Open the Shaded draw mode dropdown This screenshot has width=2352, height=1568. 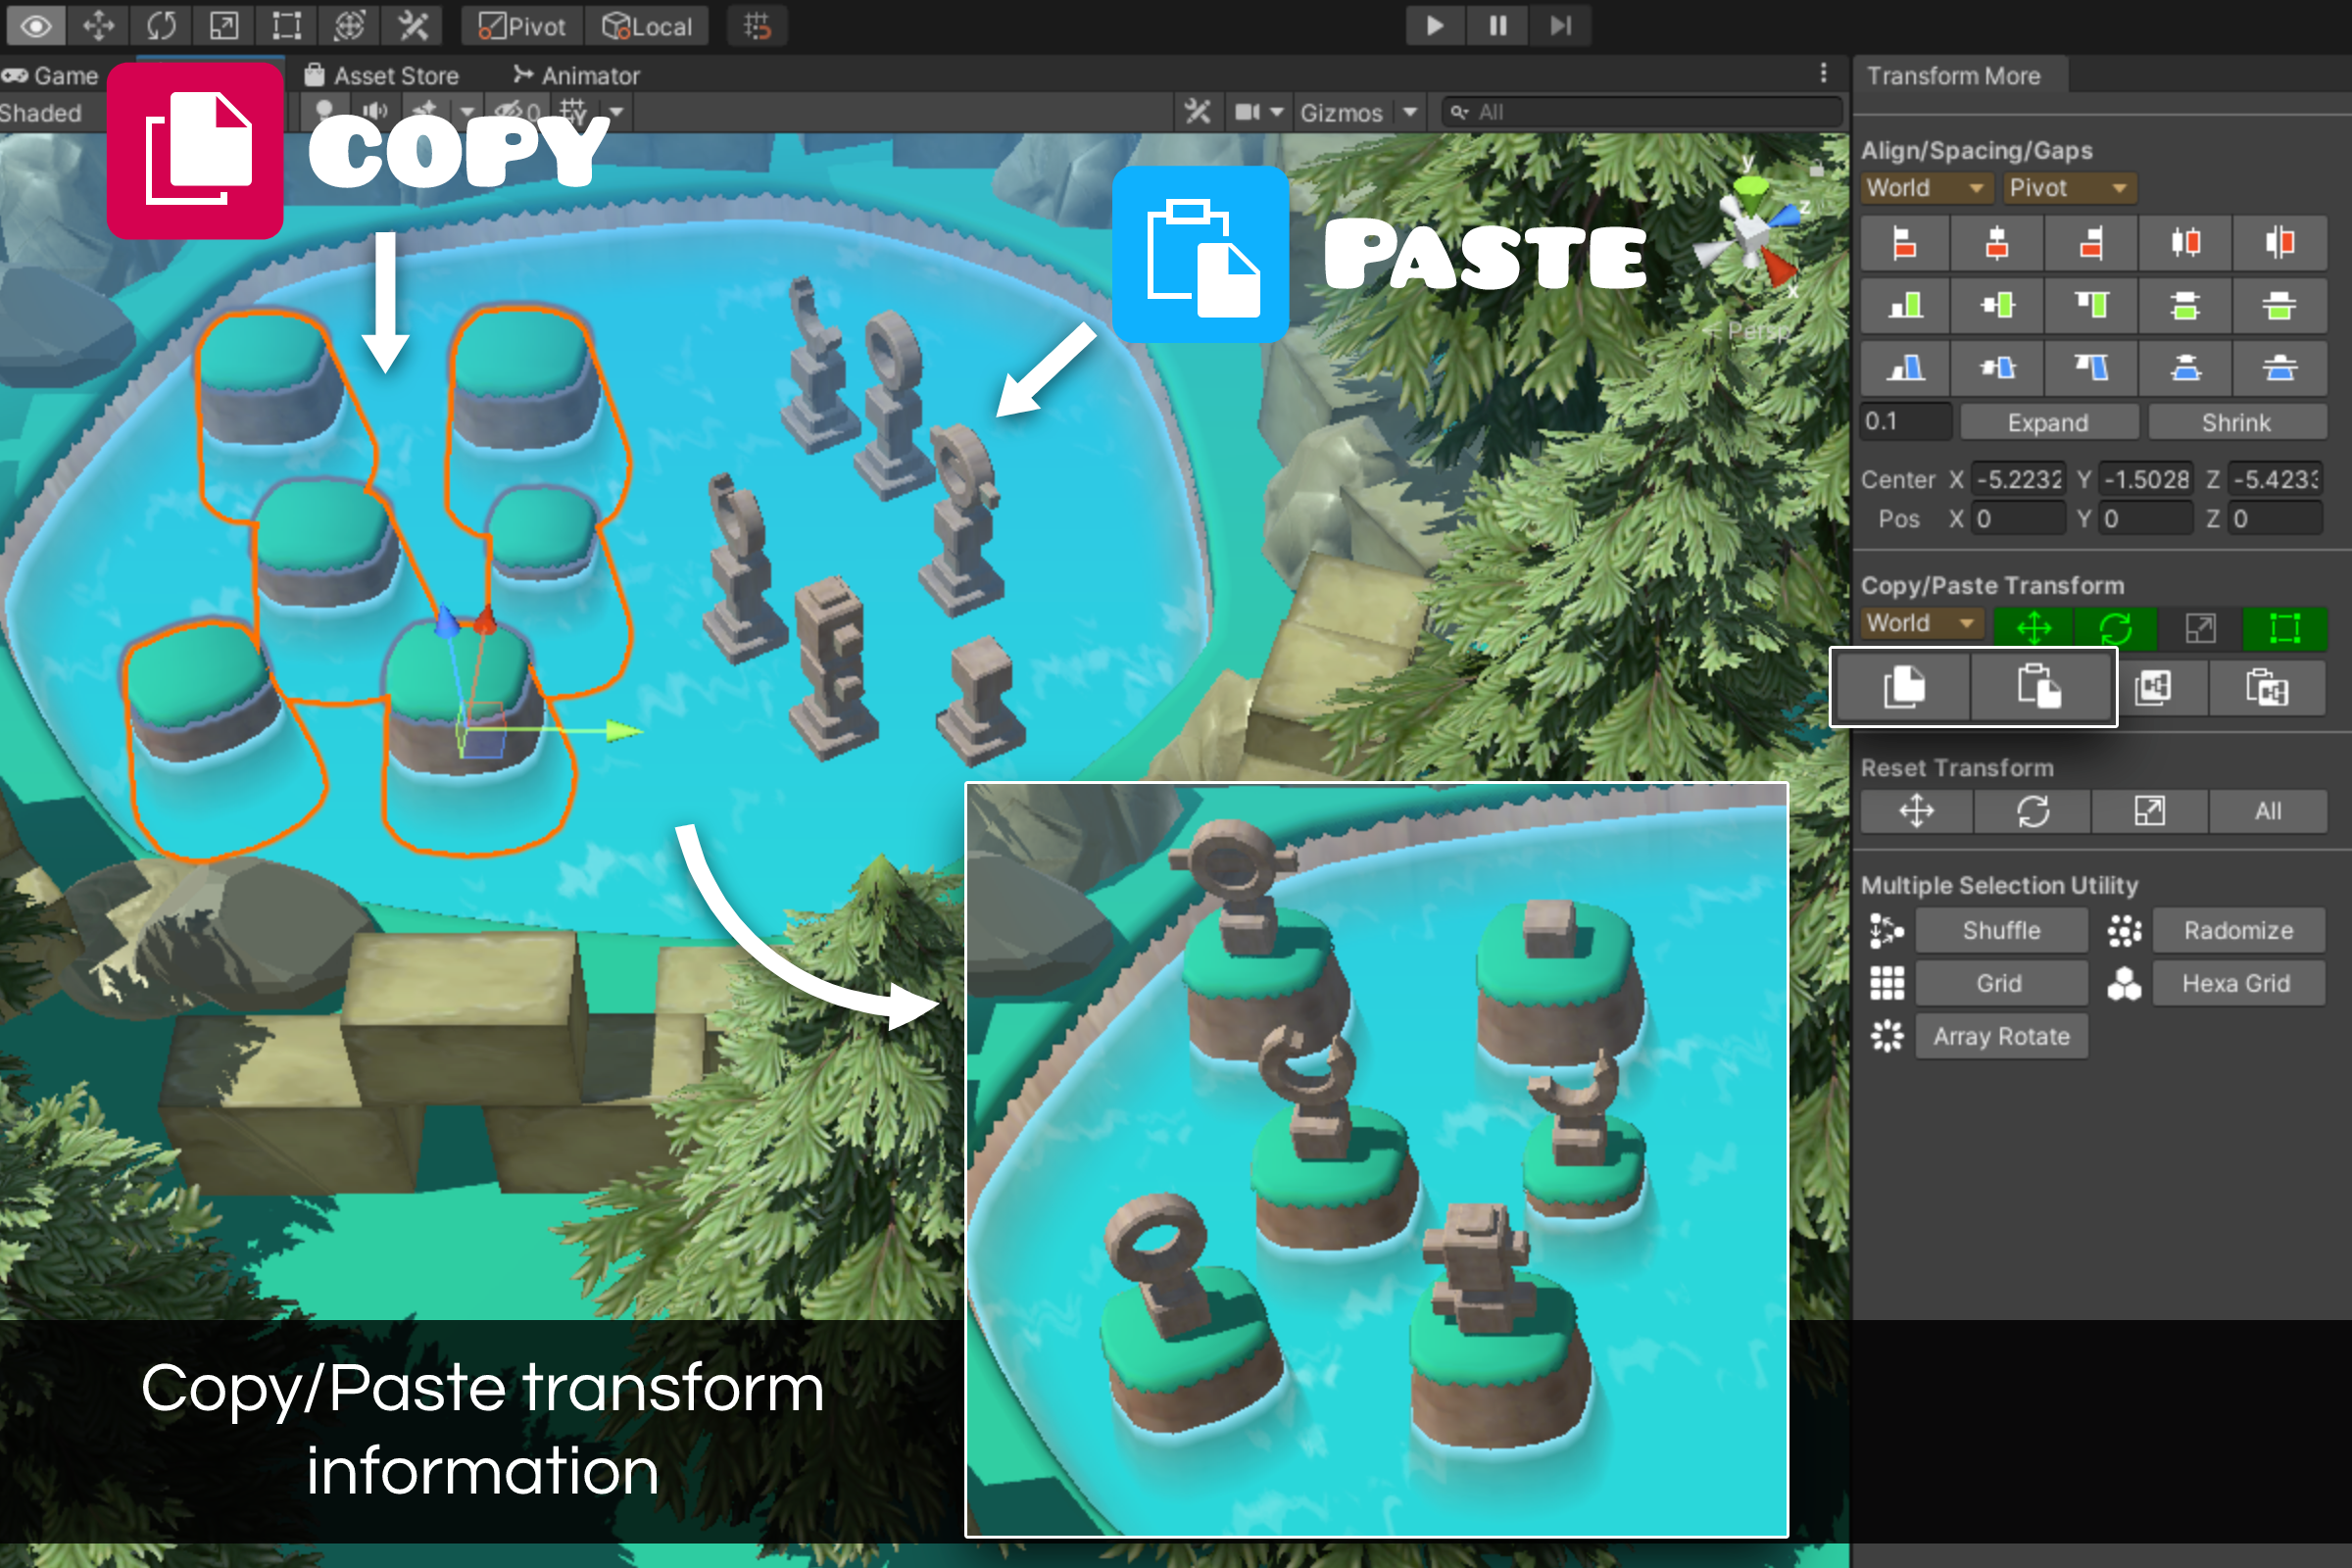coord(42,113)
